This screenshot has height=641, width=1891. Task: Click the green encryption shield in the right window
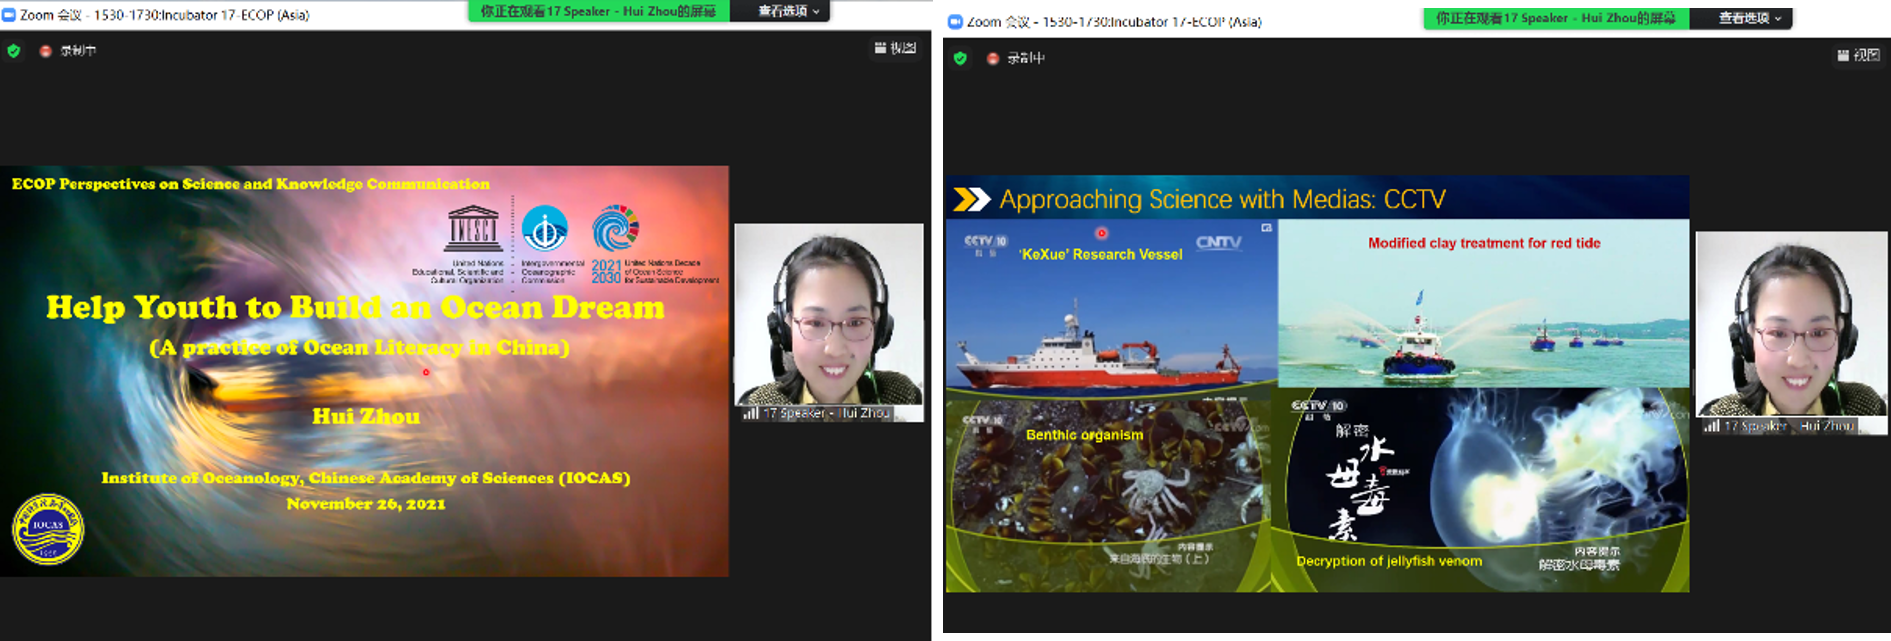click(x=960, y=58)
